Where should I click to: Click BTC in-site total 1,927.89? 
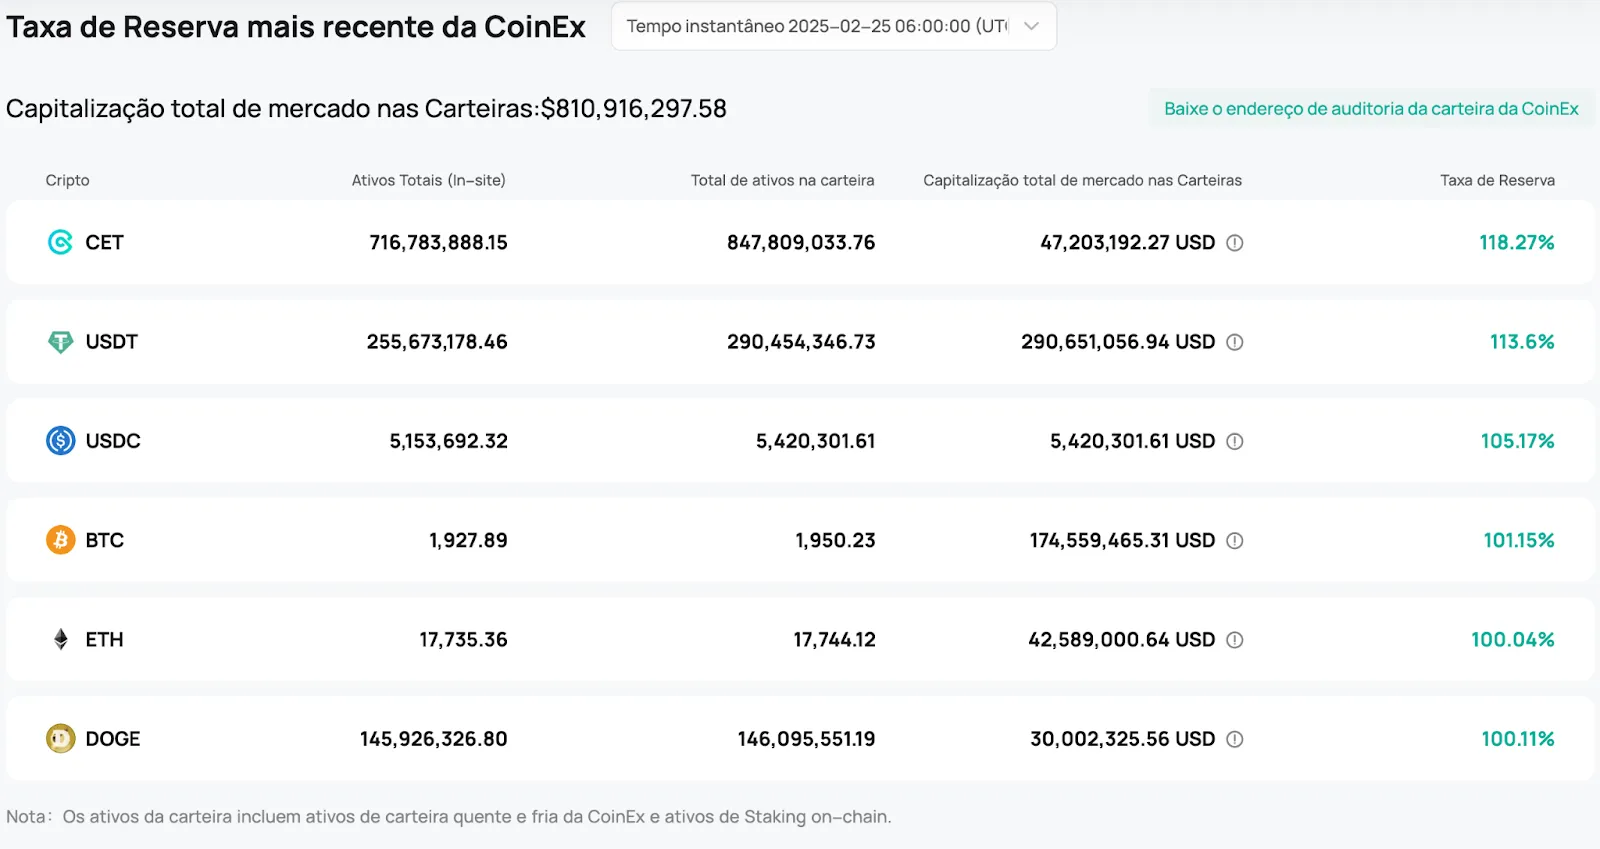468,540
